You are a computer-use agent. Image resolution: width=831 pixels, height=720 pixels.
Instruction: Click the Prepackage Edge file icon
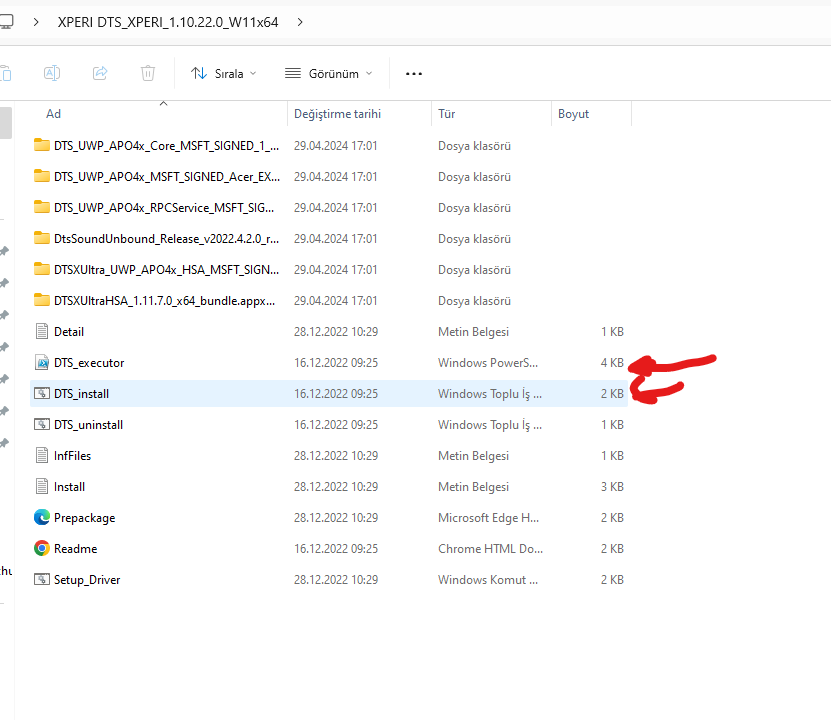pos(42,517)
